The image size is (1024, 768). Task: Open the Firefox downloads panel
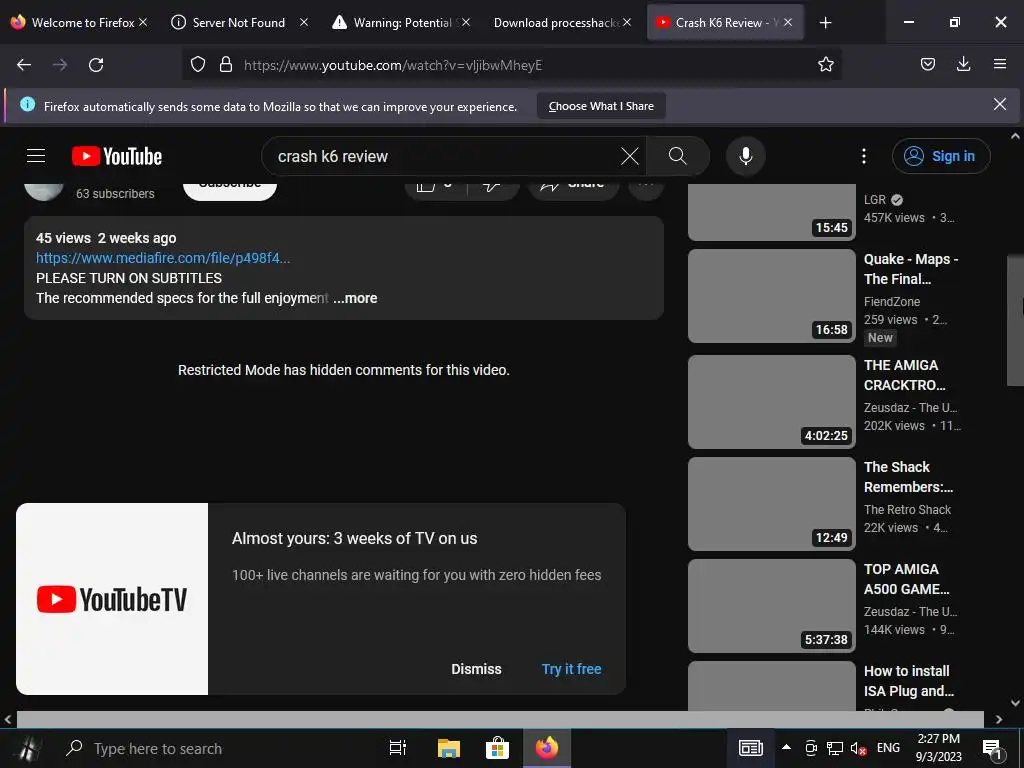coord(963,65)
